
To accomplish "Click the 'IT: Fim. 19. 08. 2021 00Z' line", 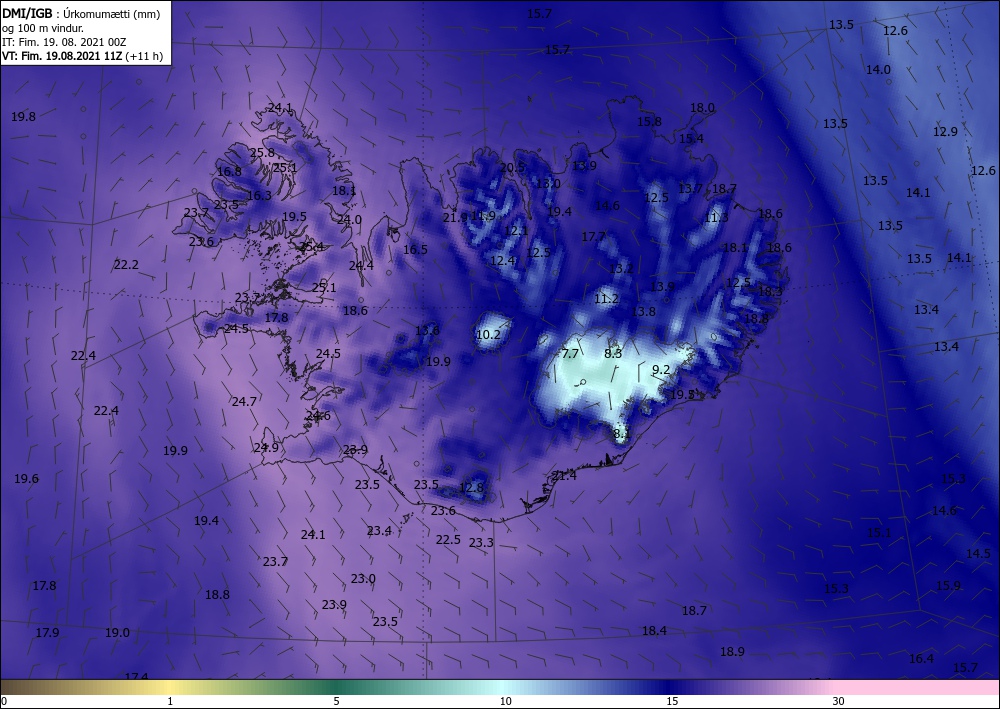I will [64, 42].
